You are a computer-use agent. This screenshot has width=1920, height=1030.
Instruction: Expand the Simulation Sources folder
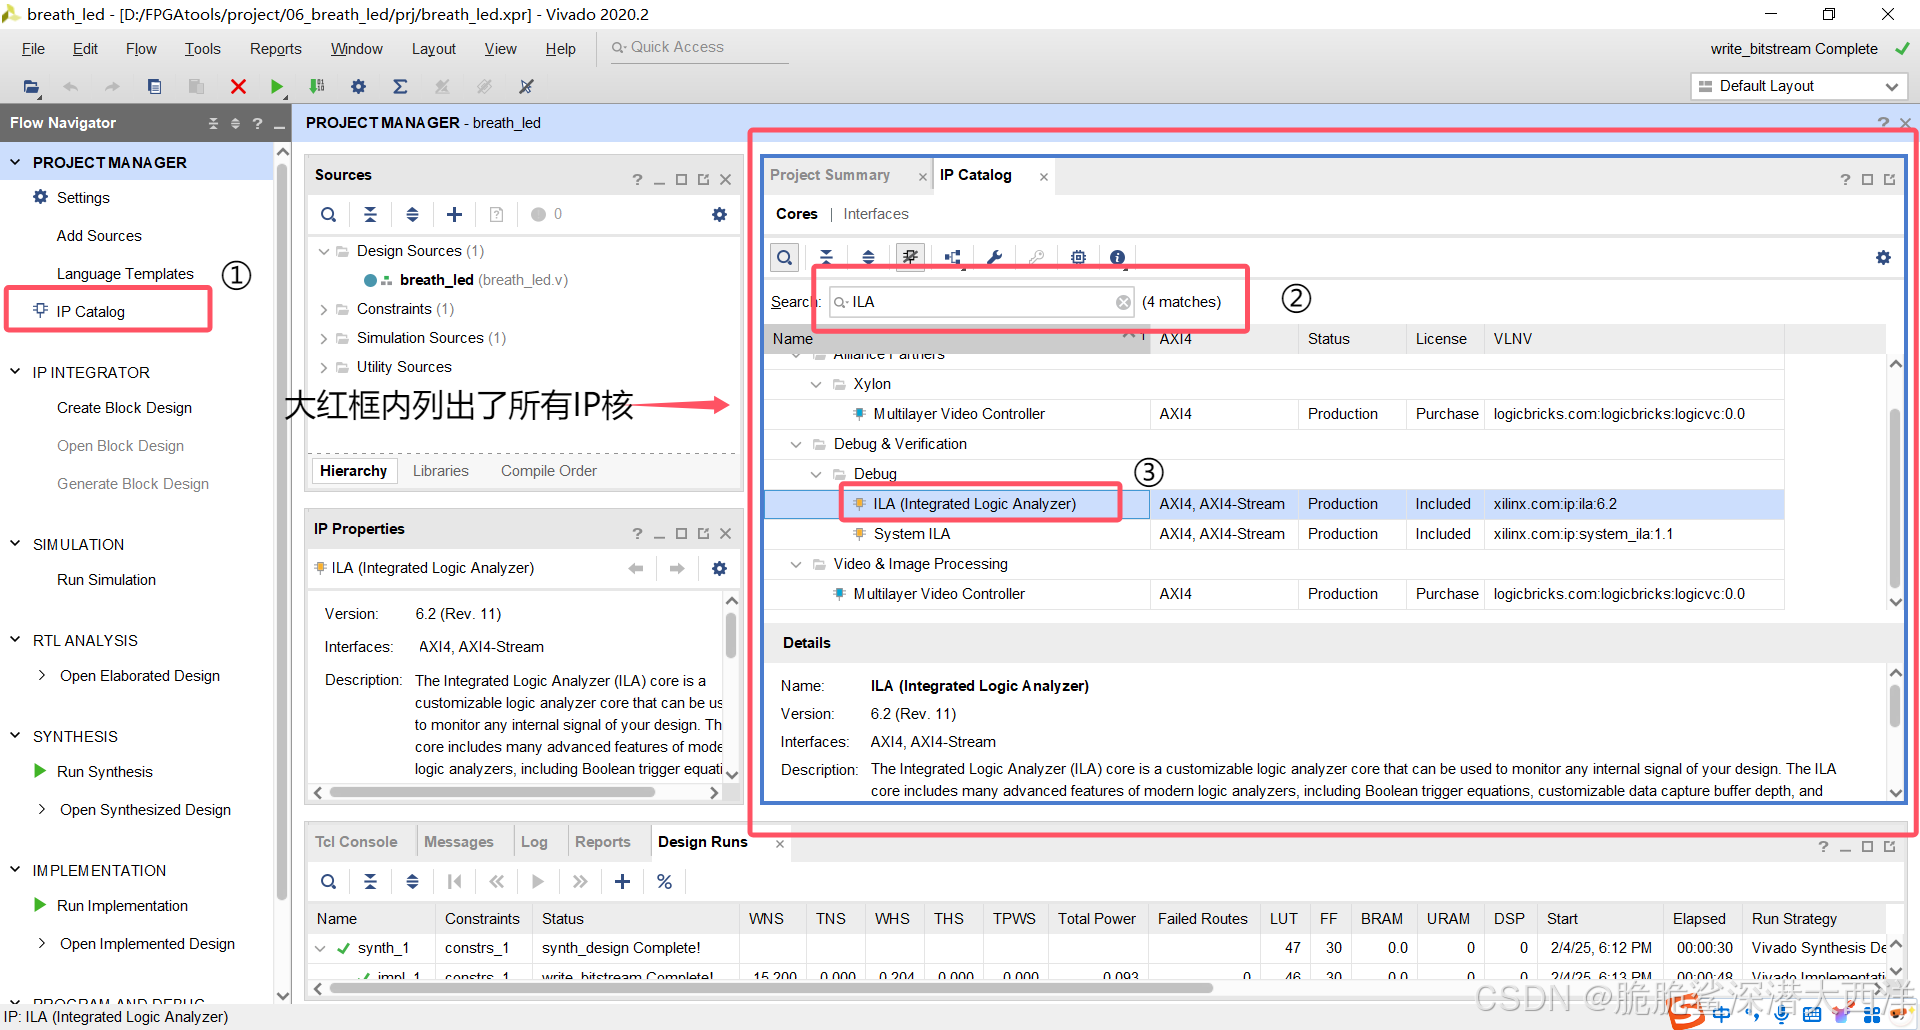tap(323, 338)
